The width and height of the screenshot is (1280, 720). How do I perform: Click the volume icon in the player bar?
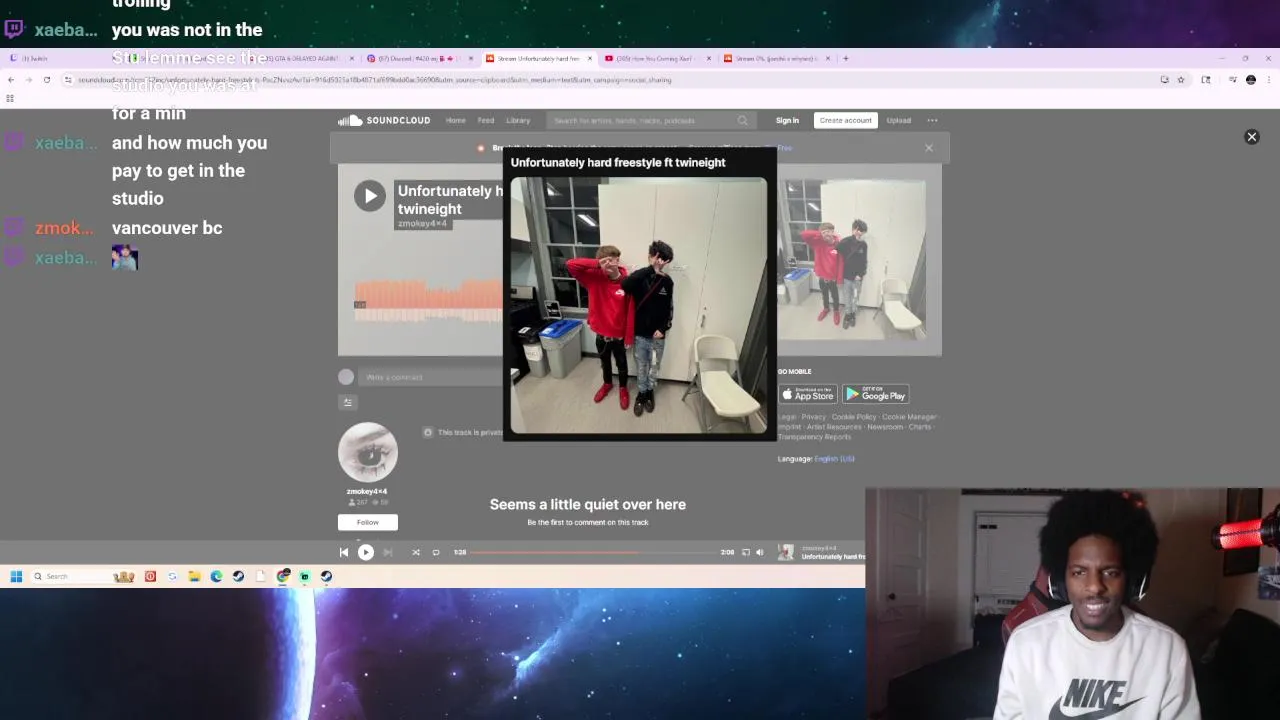tap(759, 552)
